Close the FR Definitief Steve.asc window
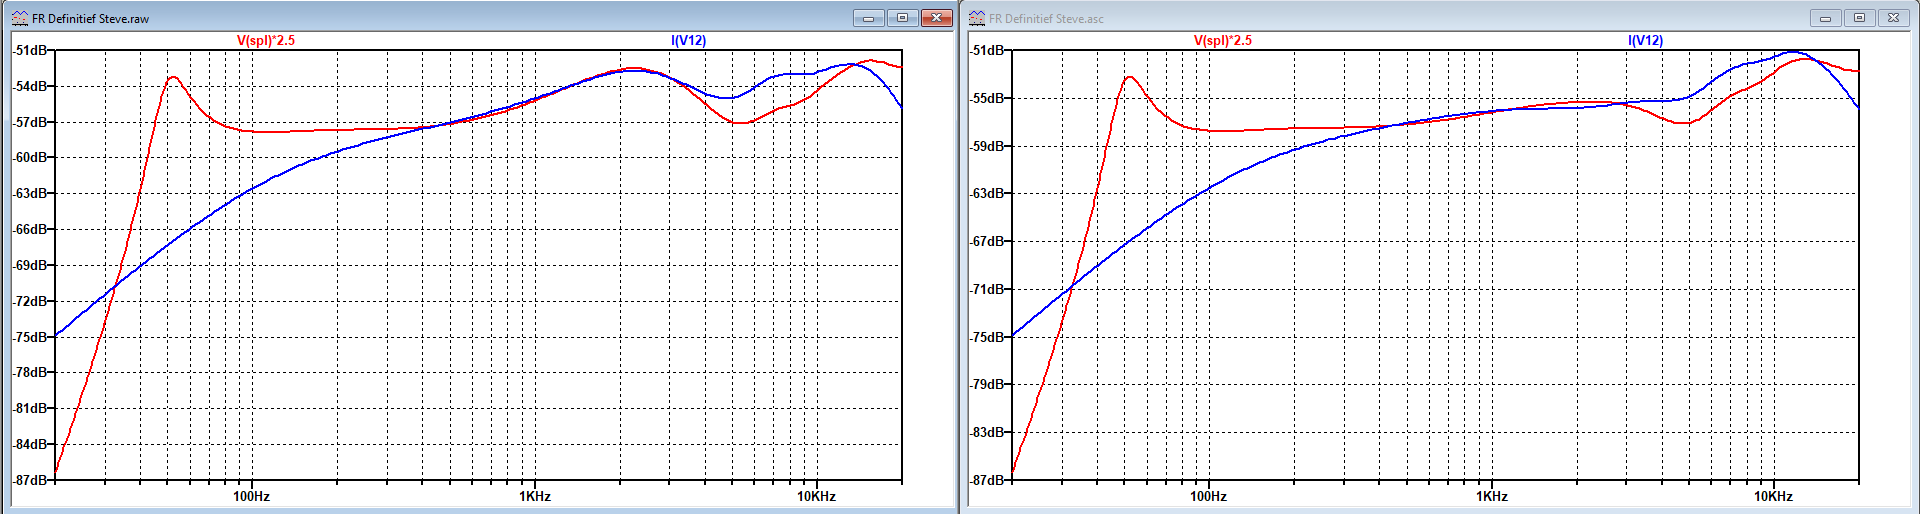This screenshot has height=514, width=1920. click(1893, 18)
